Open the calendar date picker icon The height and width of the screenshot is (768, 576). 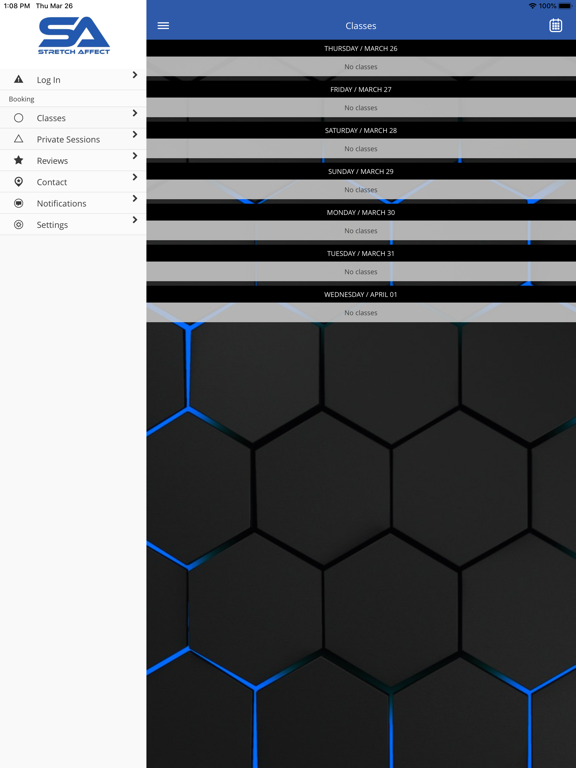pos(555,25)
